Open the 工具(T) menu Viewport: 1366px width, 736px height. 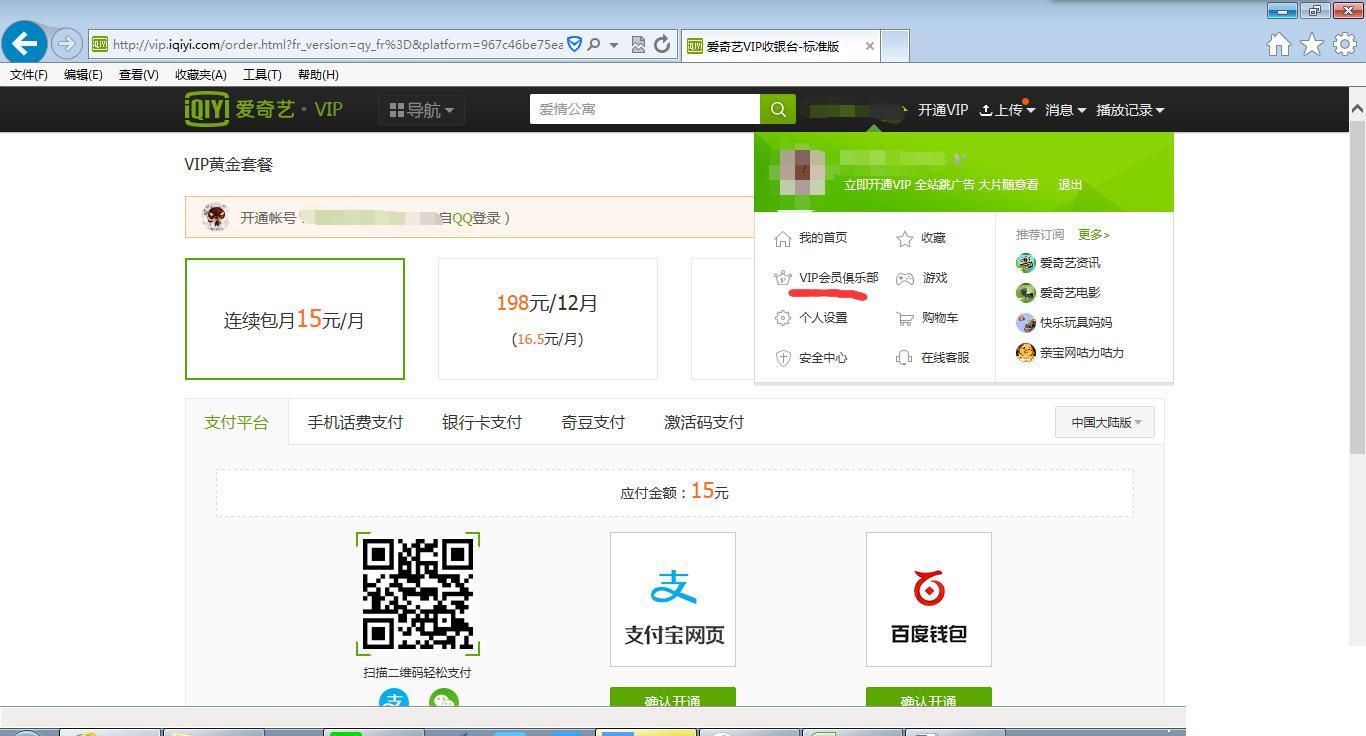262,75
